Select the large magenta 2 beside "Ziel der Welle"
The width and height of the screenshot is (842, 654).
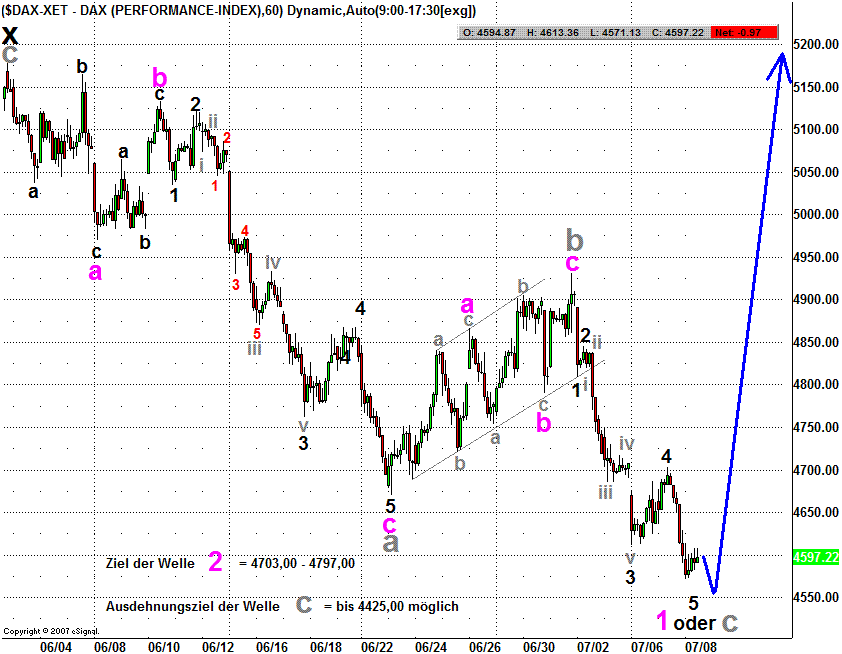(x=215, y=562)
